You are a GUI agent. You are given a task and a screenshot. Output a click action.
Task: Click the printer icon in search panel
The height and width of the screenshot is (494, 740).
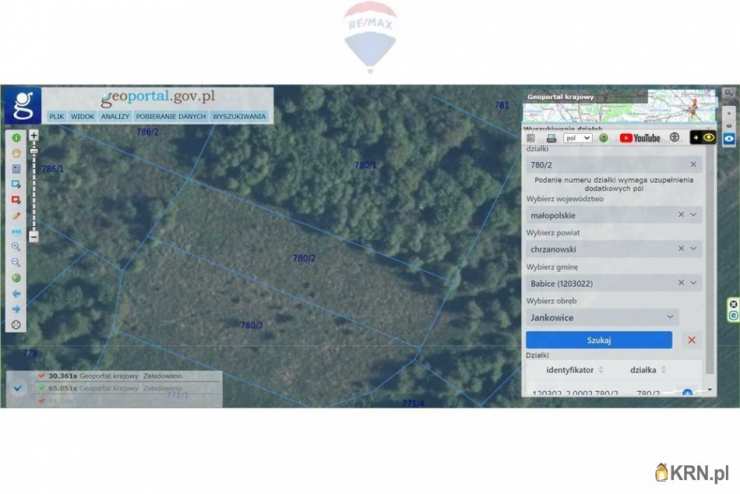[x=551, y=138]
